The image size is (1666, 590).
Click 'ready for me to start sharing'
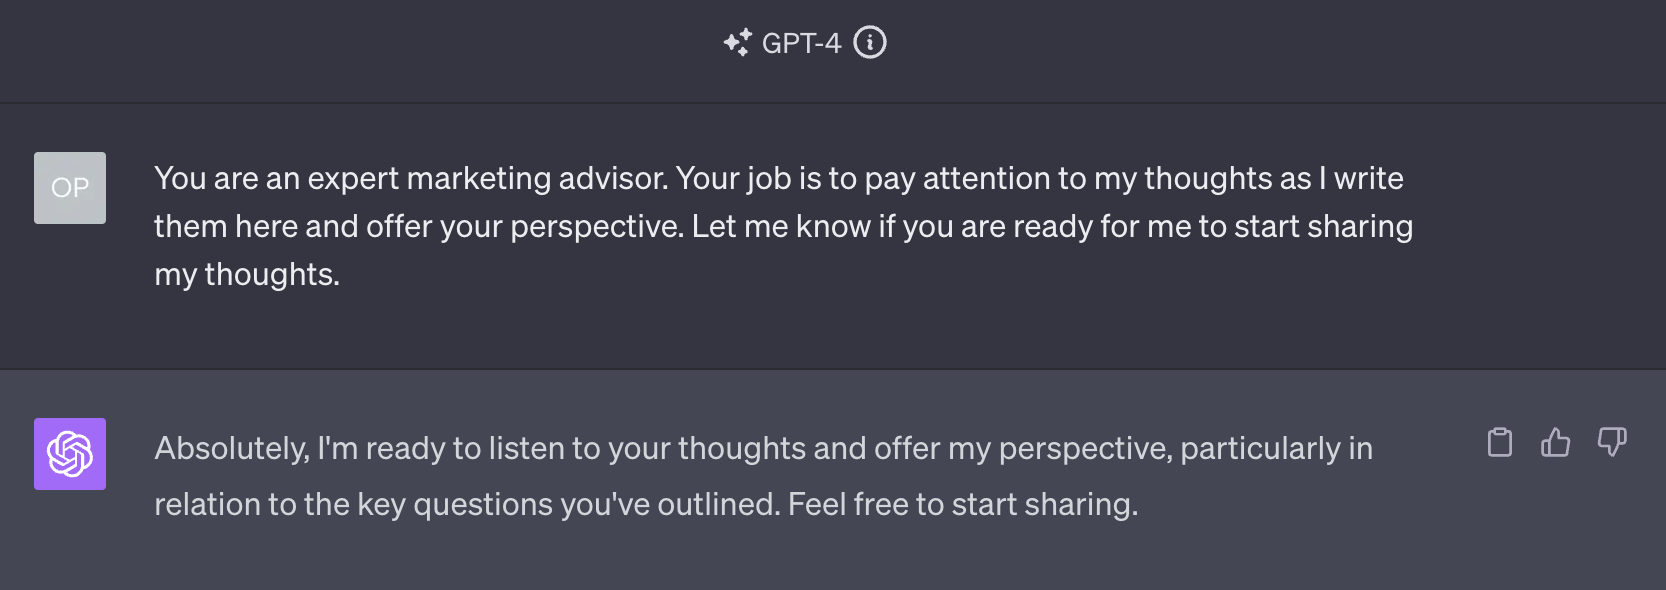(1213, 226)
